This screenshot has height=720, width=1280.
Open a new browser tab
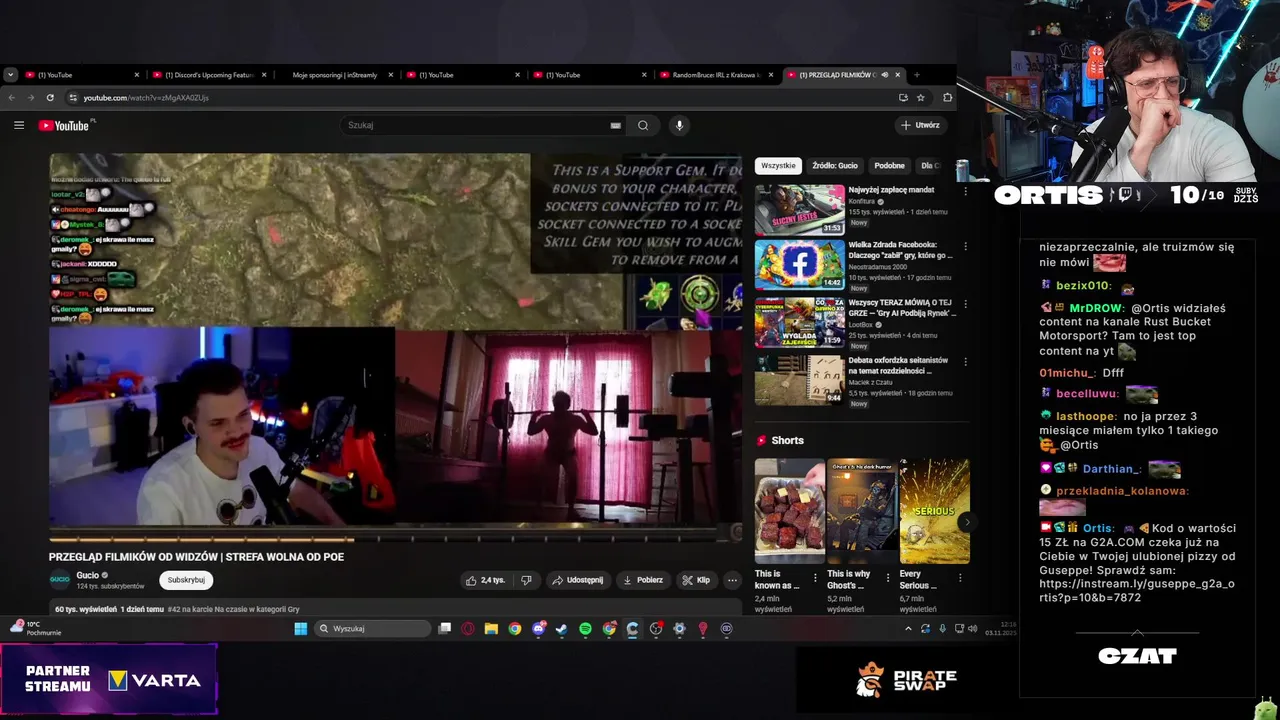pos(916,74)
